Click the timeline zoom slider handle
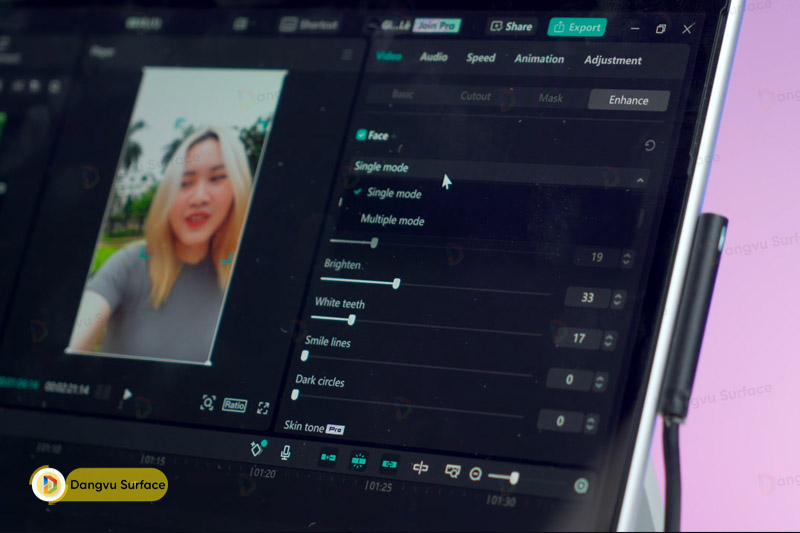800x533 pixels. 514,477
